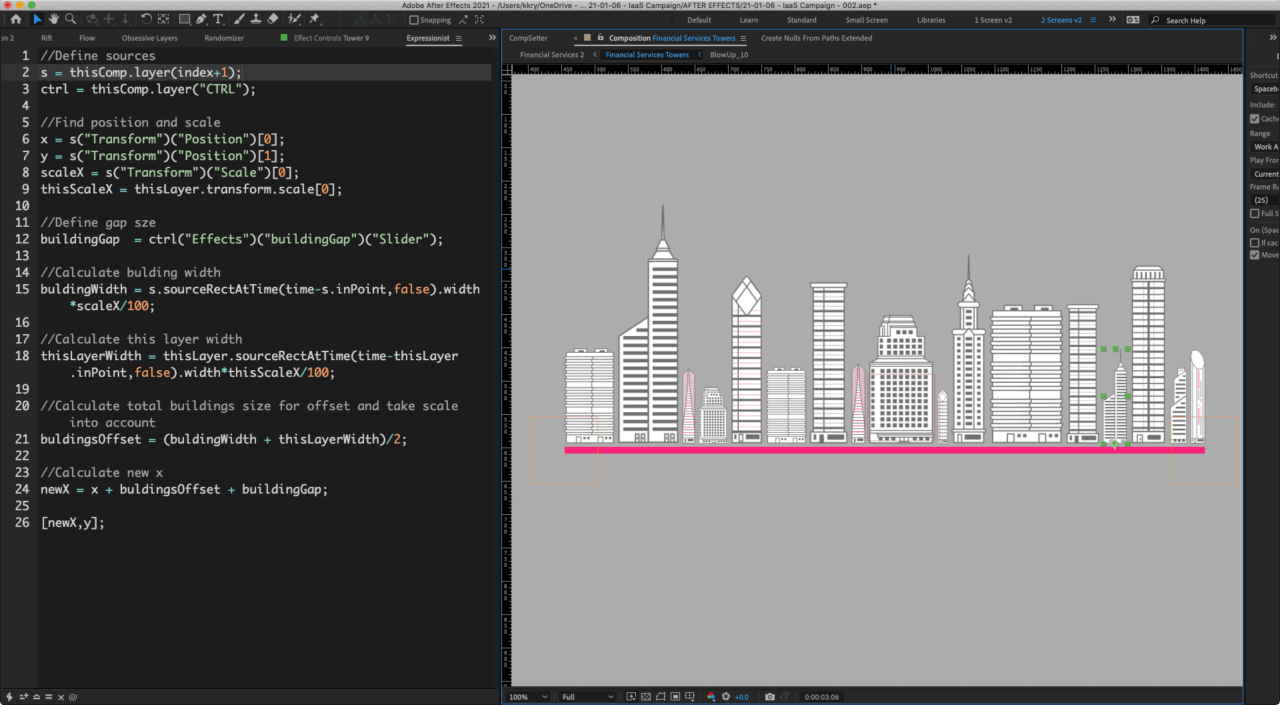Select the Hand tool
This screenshot has height=705, width=1280.
54,19
